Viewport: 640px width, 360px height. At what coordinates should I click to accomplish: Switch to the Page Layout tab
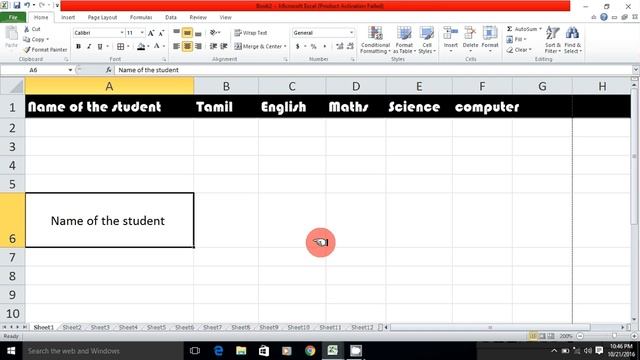(x=102, y=17)
